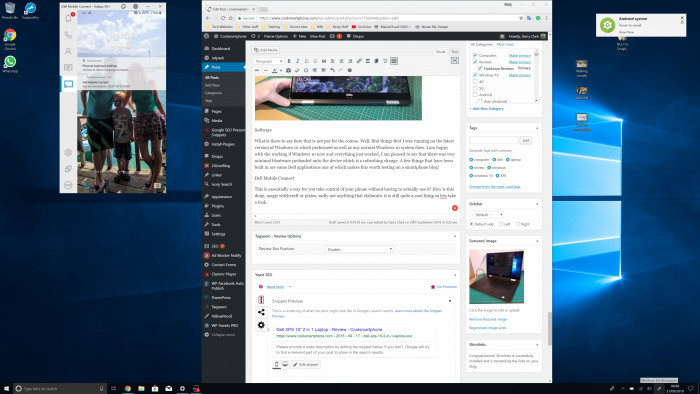Uncheck the Computers category checkbox
700x394 pixels.
pos(475,55)
